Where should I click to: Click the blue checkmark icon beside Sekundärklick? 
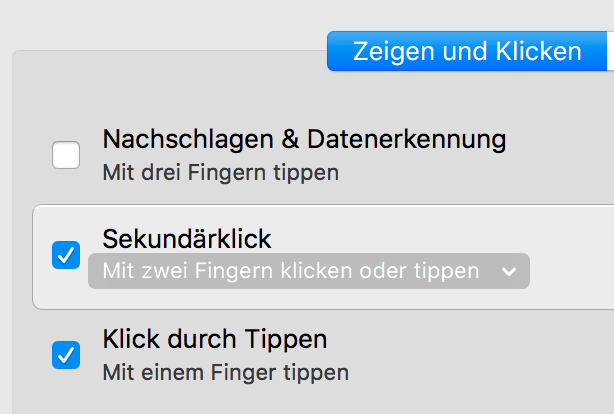tap(66, 256)
